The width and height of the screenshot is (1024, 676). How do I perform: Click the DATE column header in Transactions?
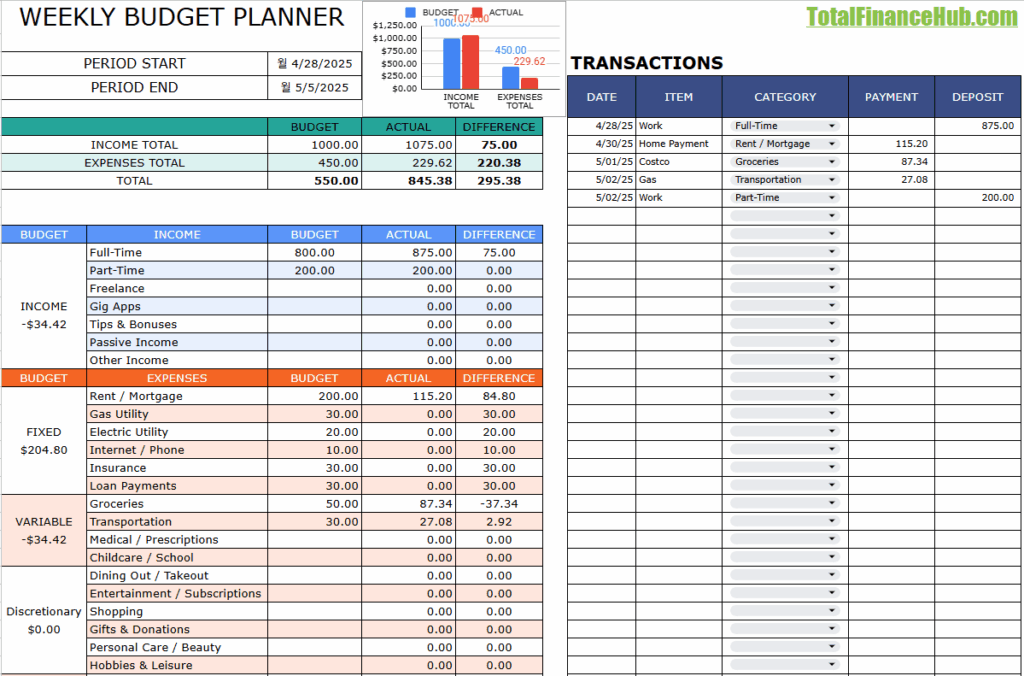[601, 97]
